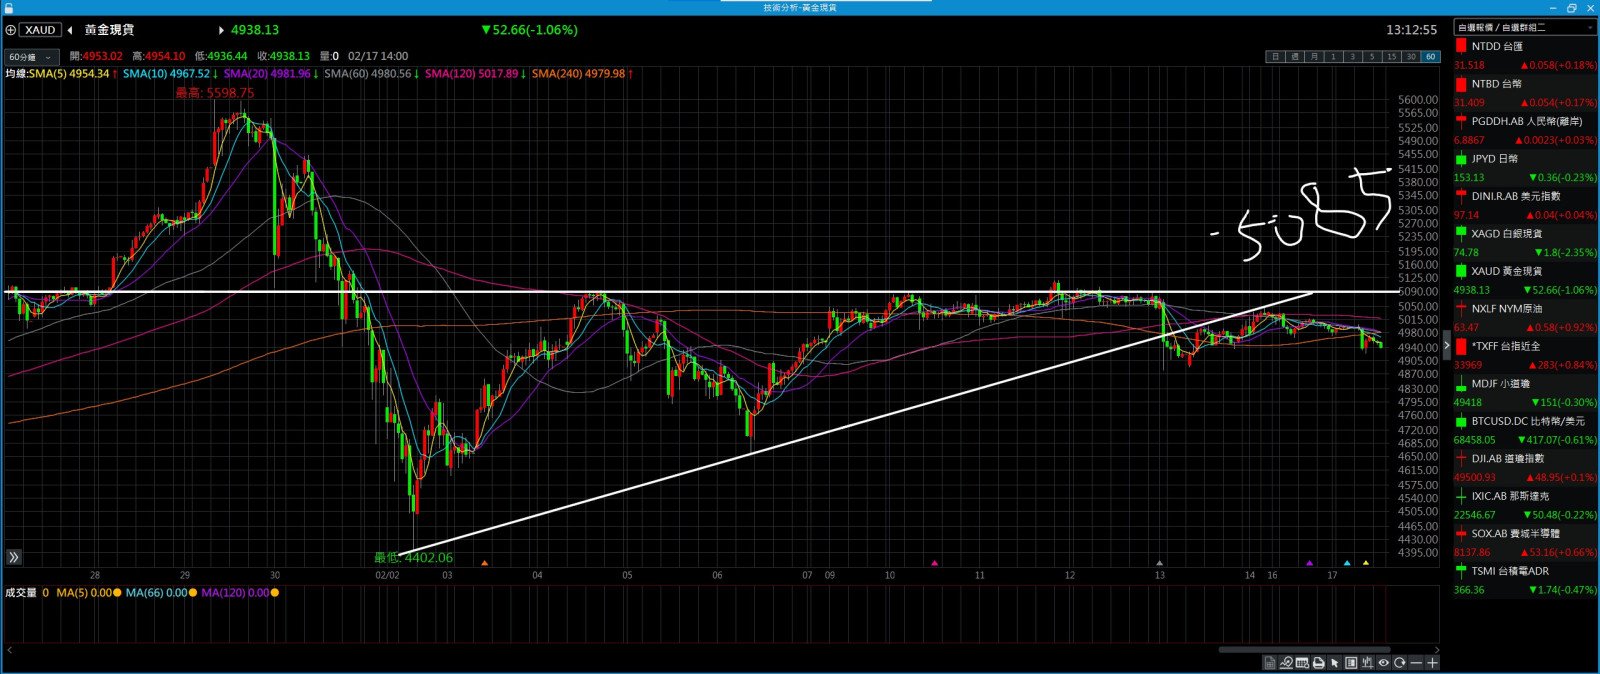
Task: Switch chart to weekly (週) period
Action: [1295, 57]
